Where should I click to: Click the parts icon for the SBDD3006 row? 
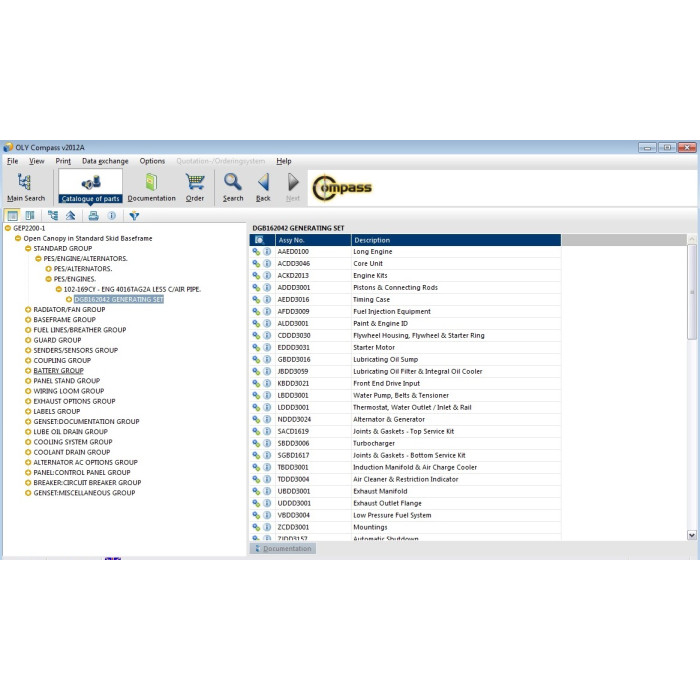point(256,443)
